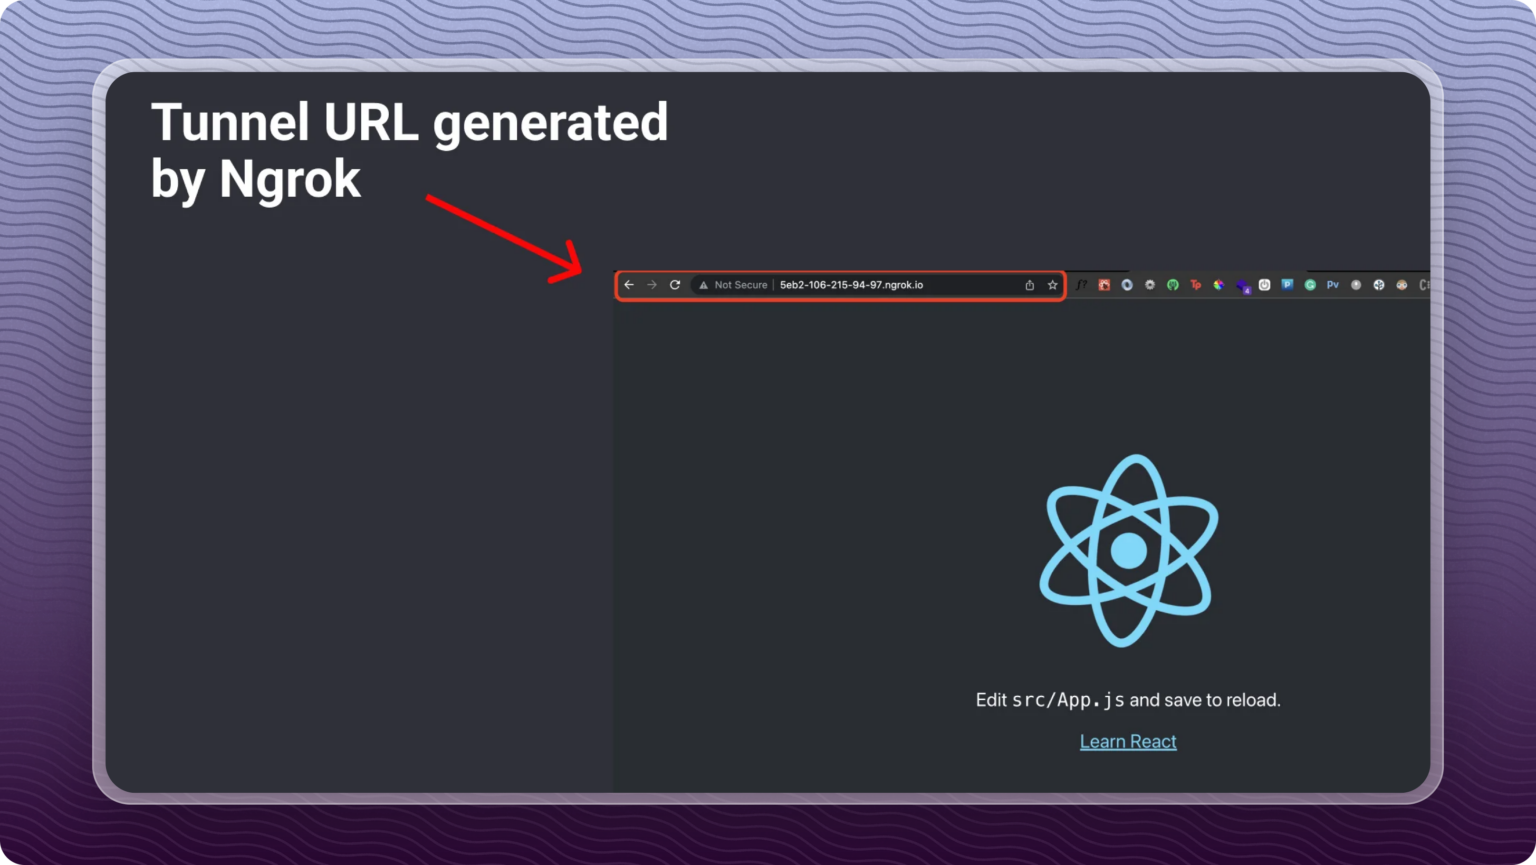The height and width of the screenshot is (865, 1536).
Task: Reload the current page
Action: click(x=675, y=285)
